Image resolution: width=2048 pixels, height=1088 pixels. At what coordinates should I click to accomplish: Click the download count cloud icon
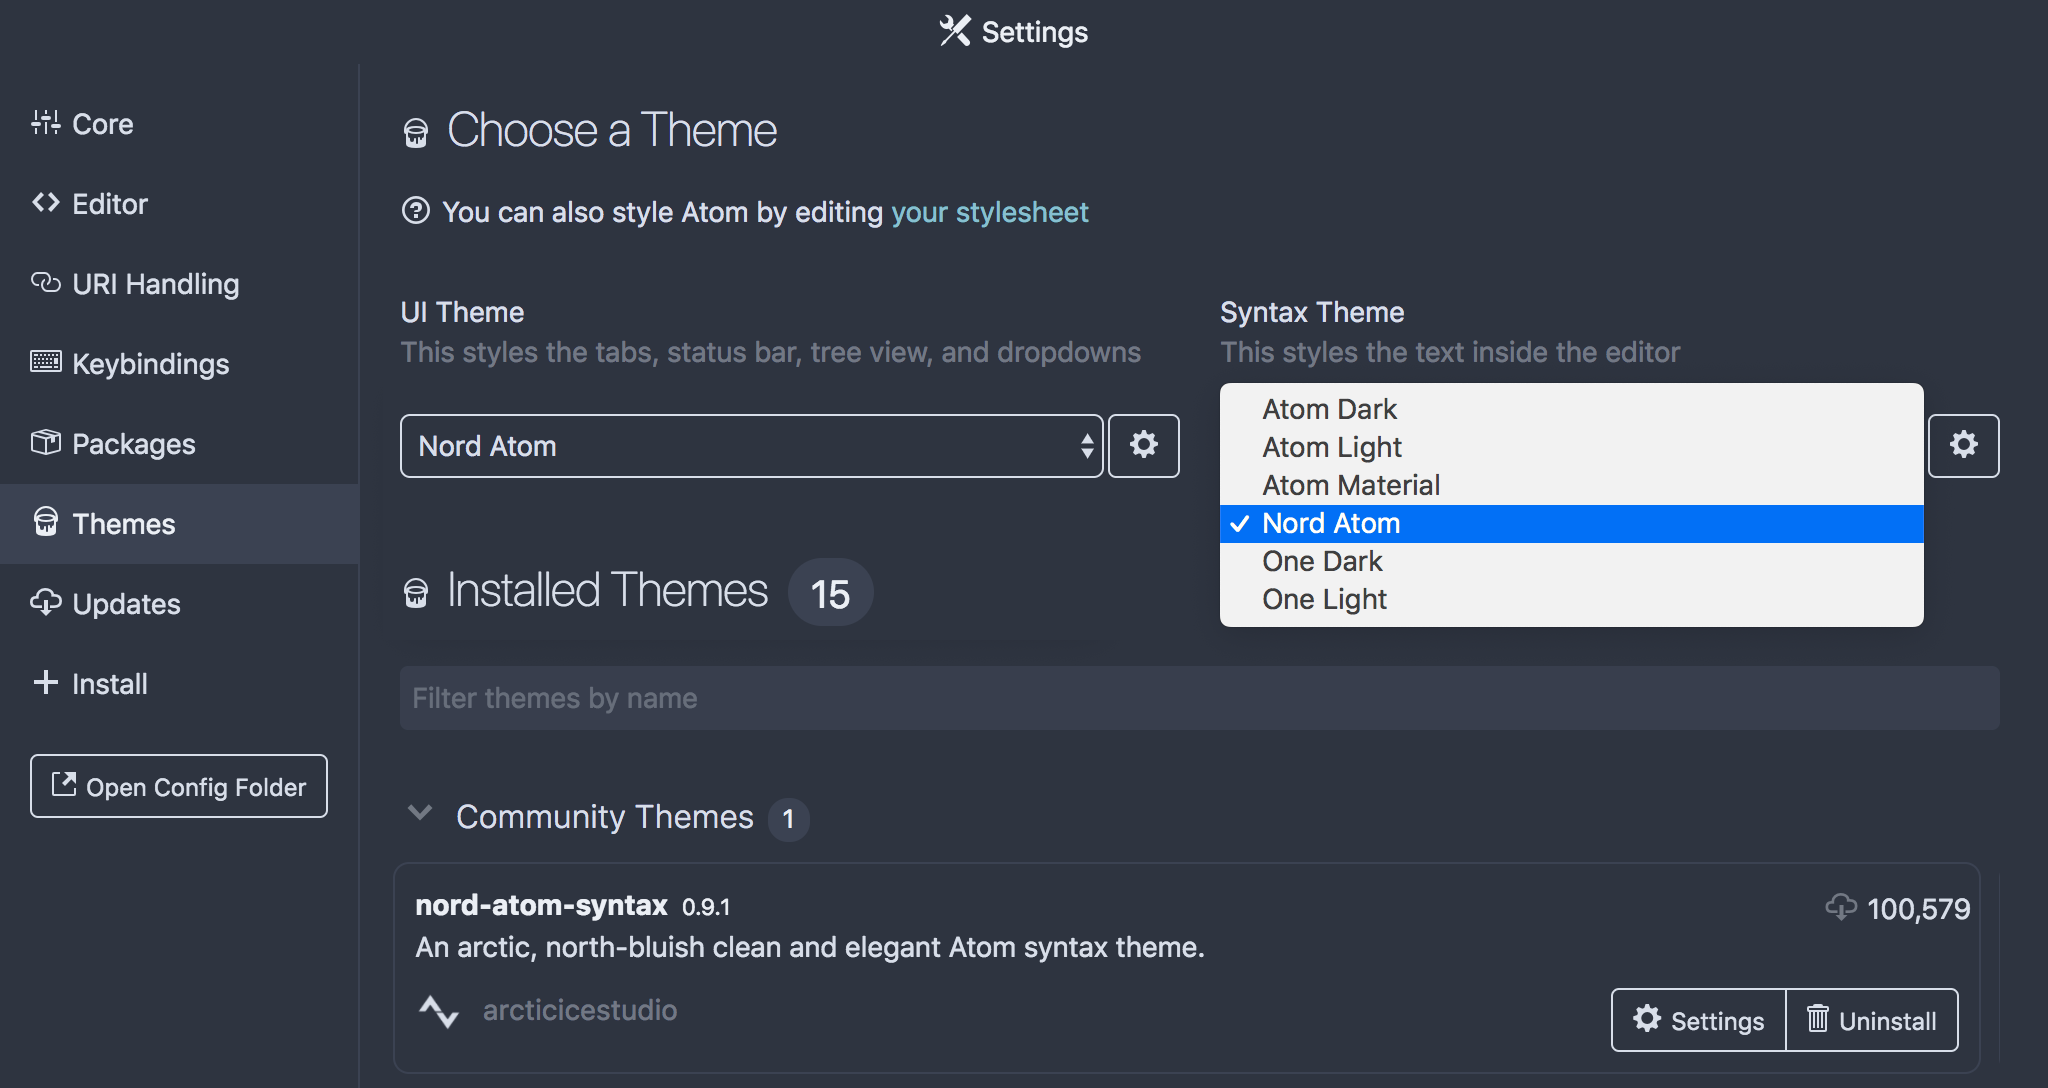(x=1841, y=907)
